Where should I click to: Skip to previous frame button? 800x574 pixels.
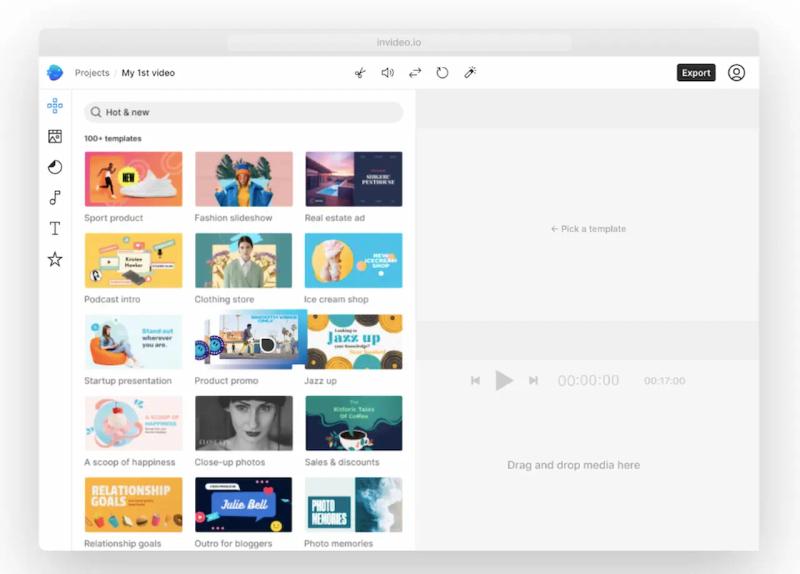point(475,380)
